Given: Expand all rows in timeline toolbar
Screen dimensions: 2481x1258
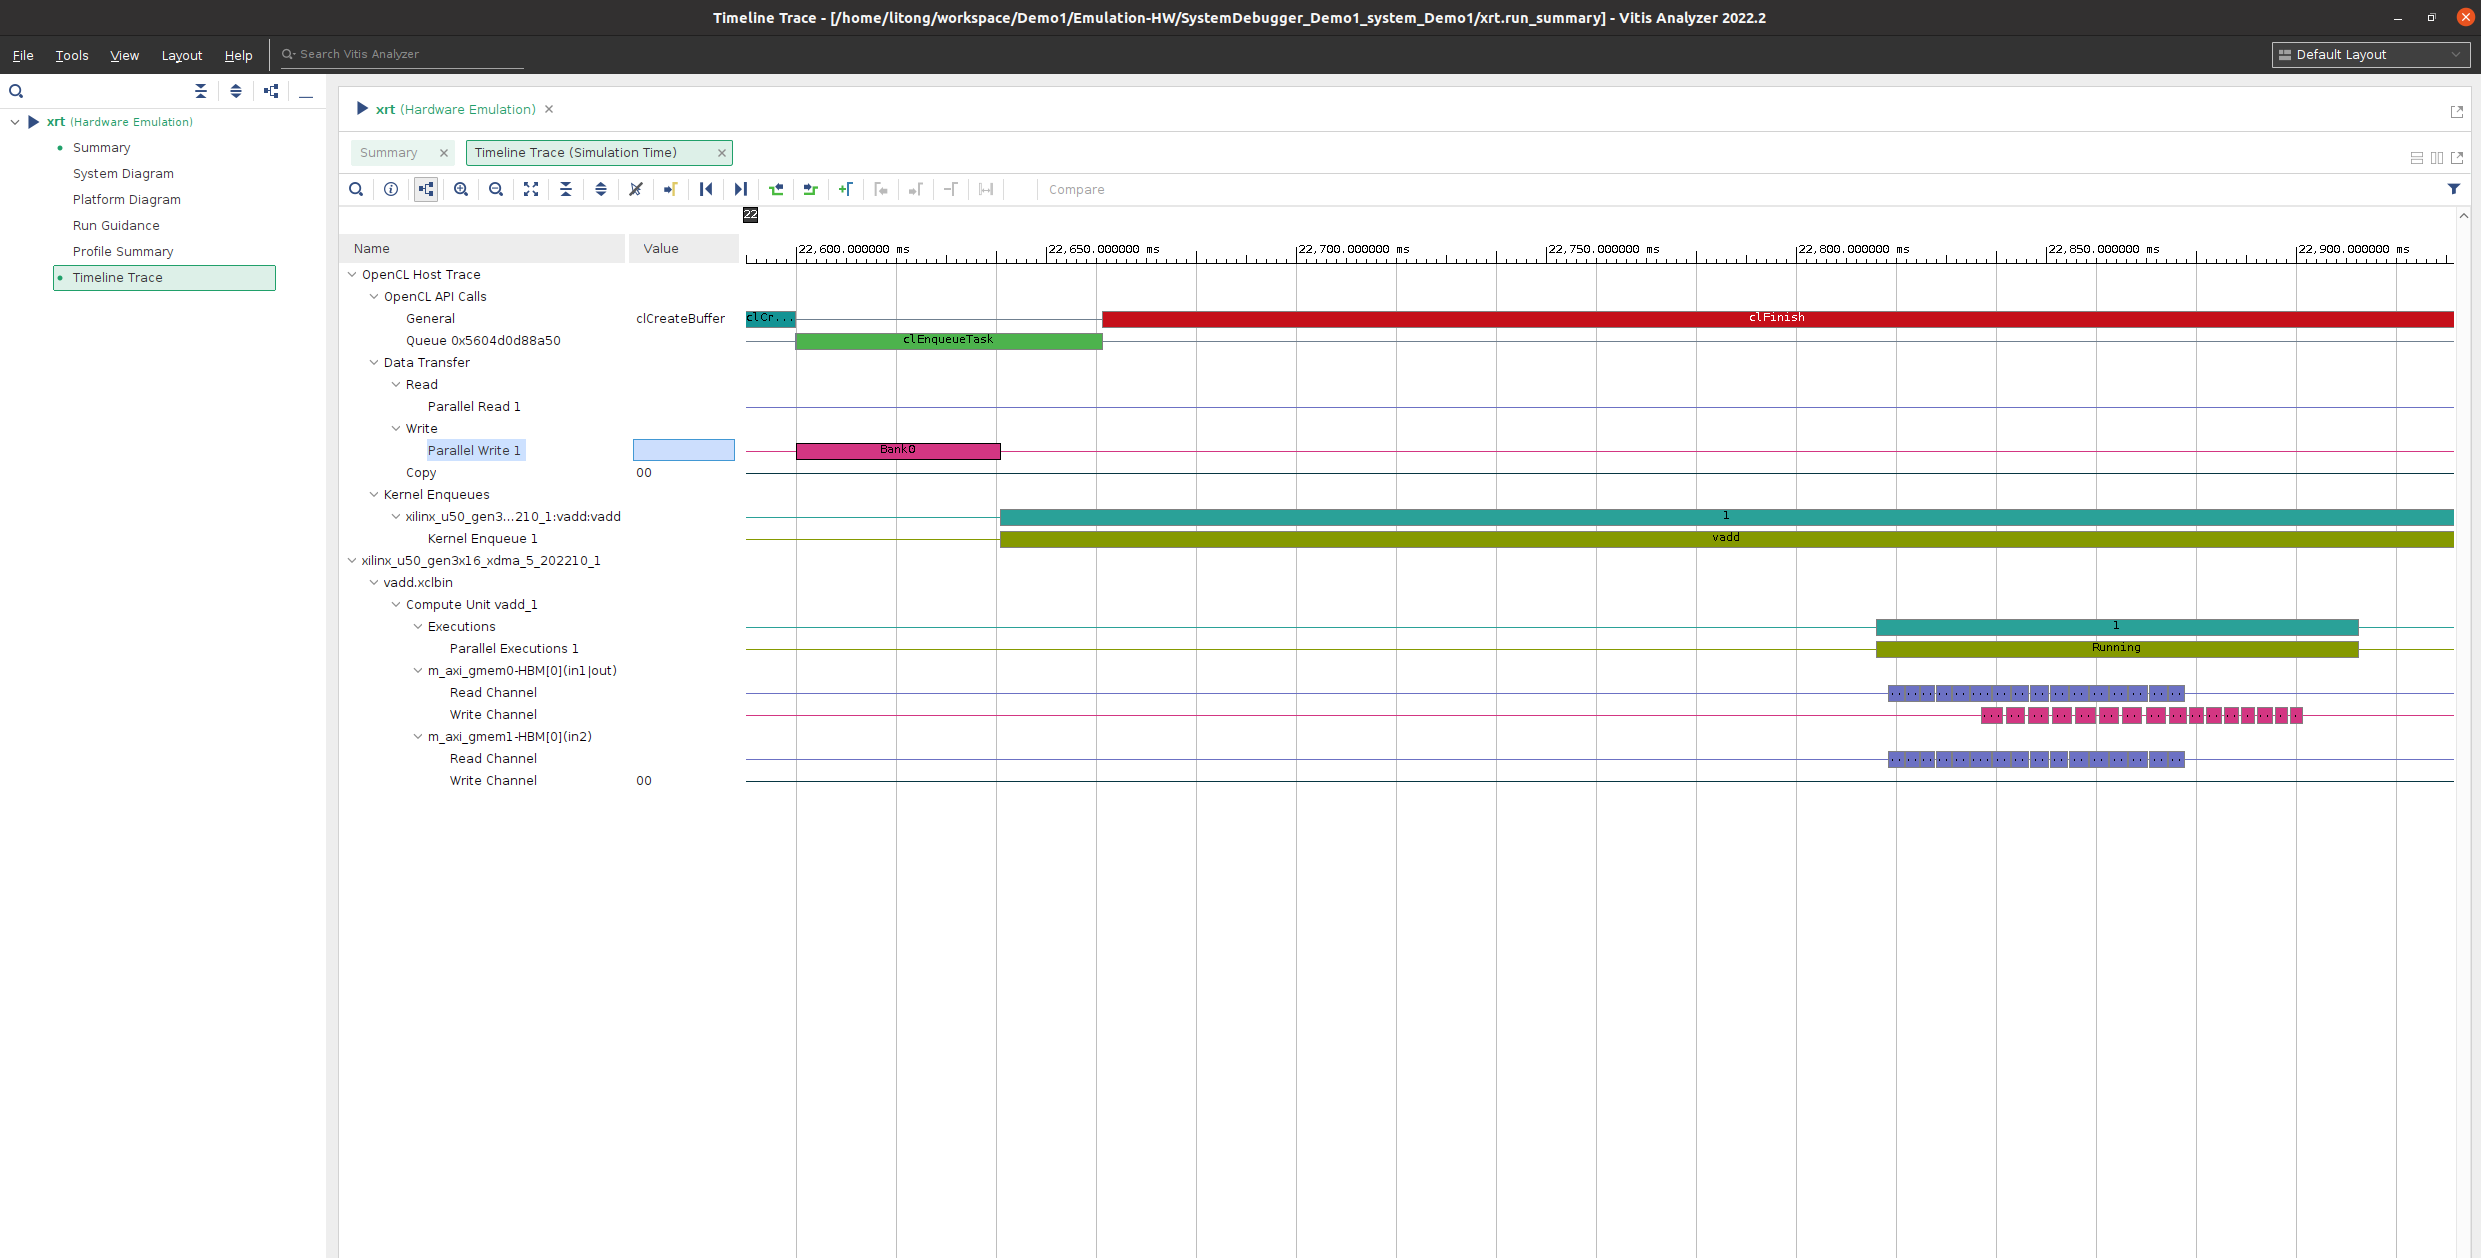Looking at the screenshot, I should tap(601, 189).
